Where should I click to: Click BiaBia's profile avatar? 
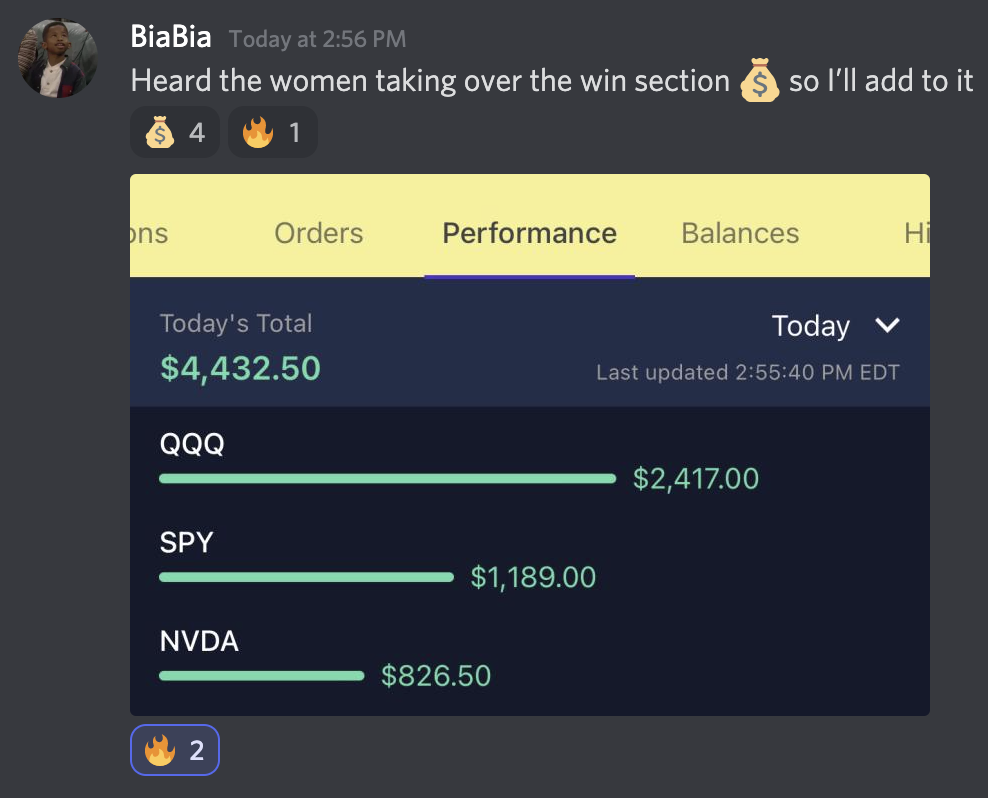(x=59, y=57)
